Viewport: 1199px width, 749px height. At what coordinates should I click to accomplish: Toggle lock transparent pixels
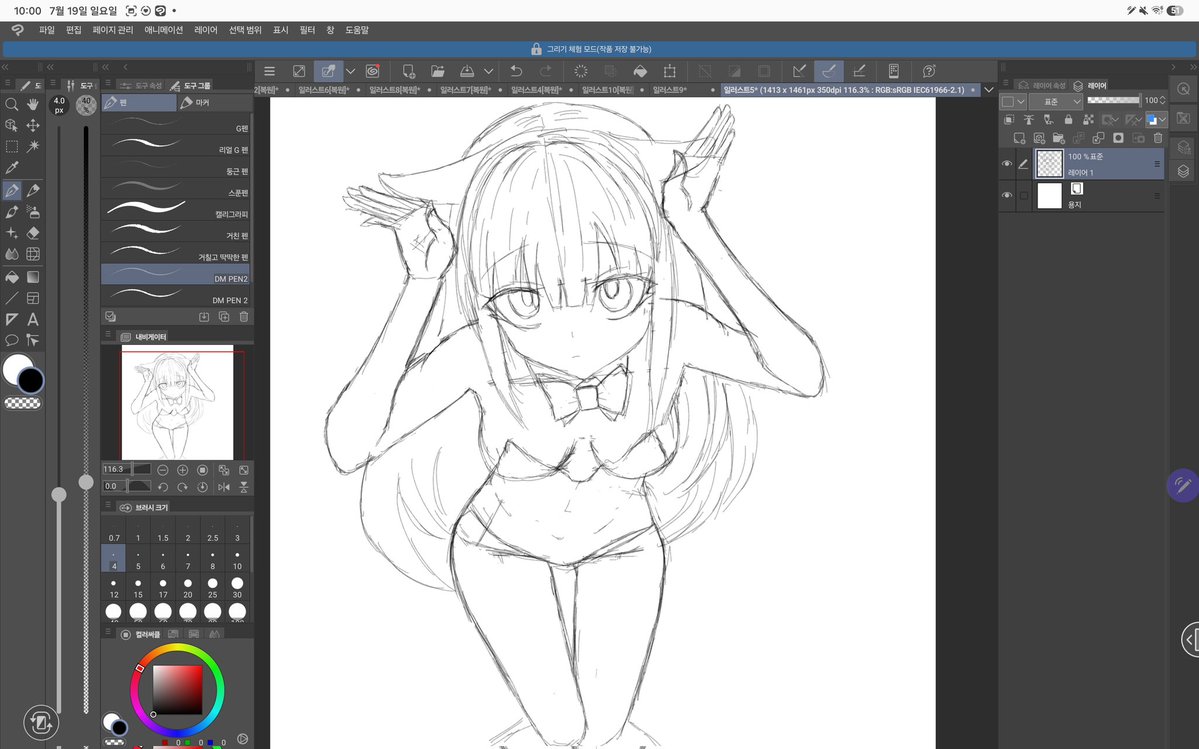(x=1089, y=119)
